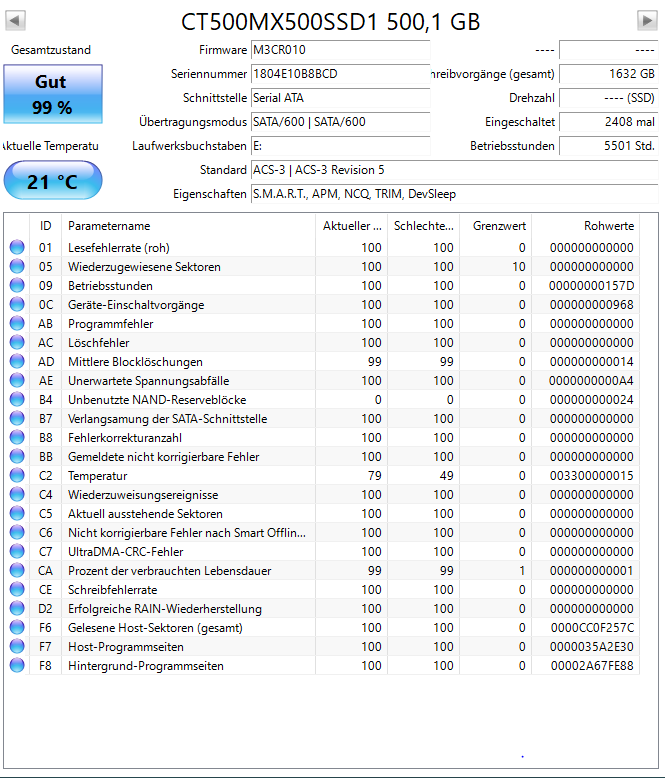Click status icon for Löschfehler
Image resolution: width=665 pixels, height=778 pixels.
pos(17,342)
